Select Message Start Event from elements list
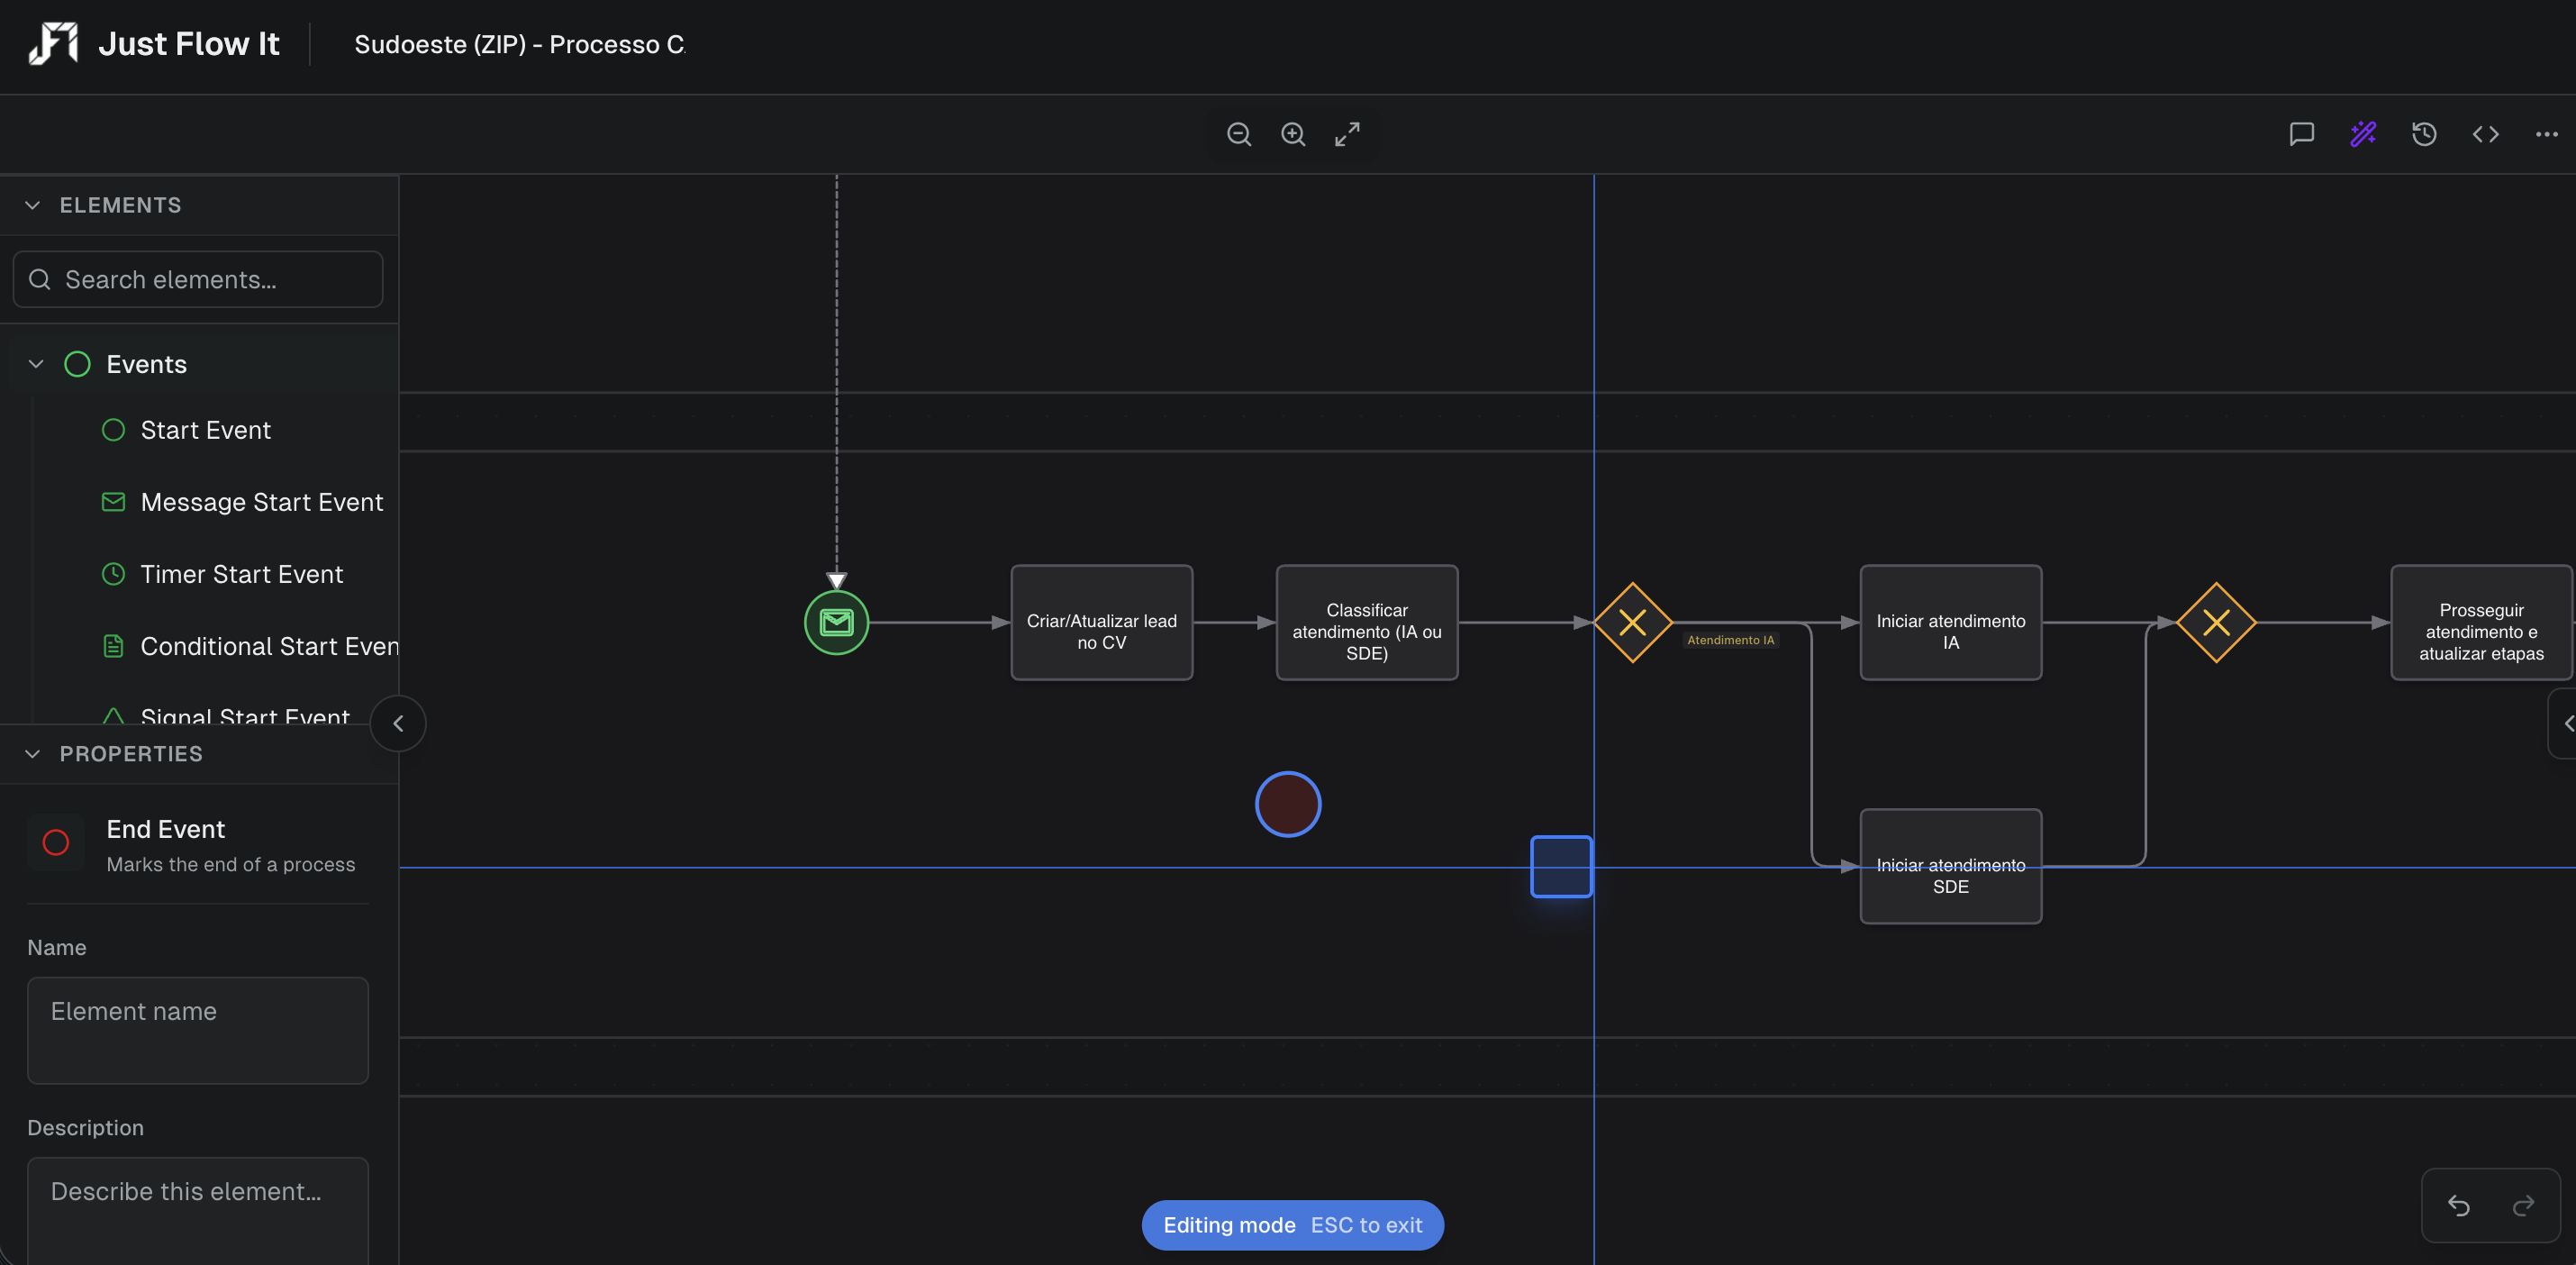Image resolution: width=2576 pixels, height=1265 pixels. pyautogui.click(x=261, y=502)
